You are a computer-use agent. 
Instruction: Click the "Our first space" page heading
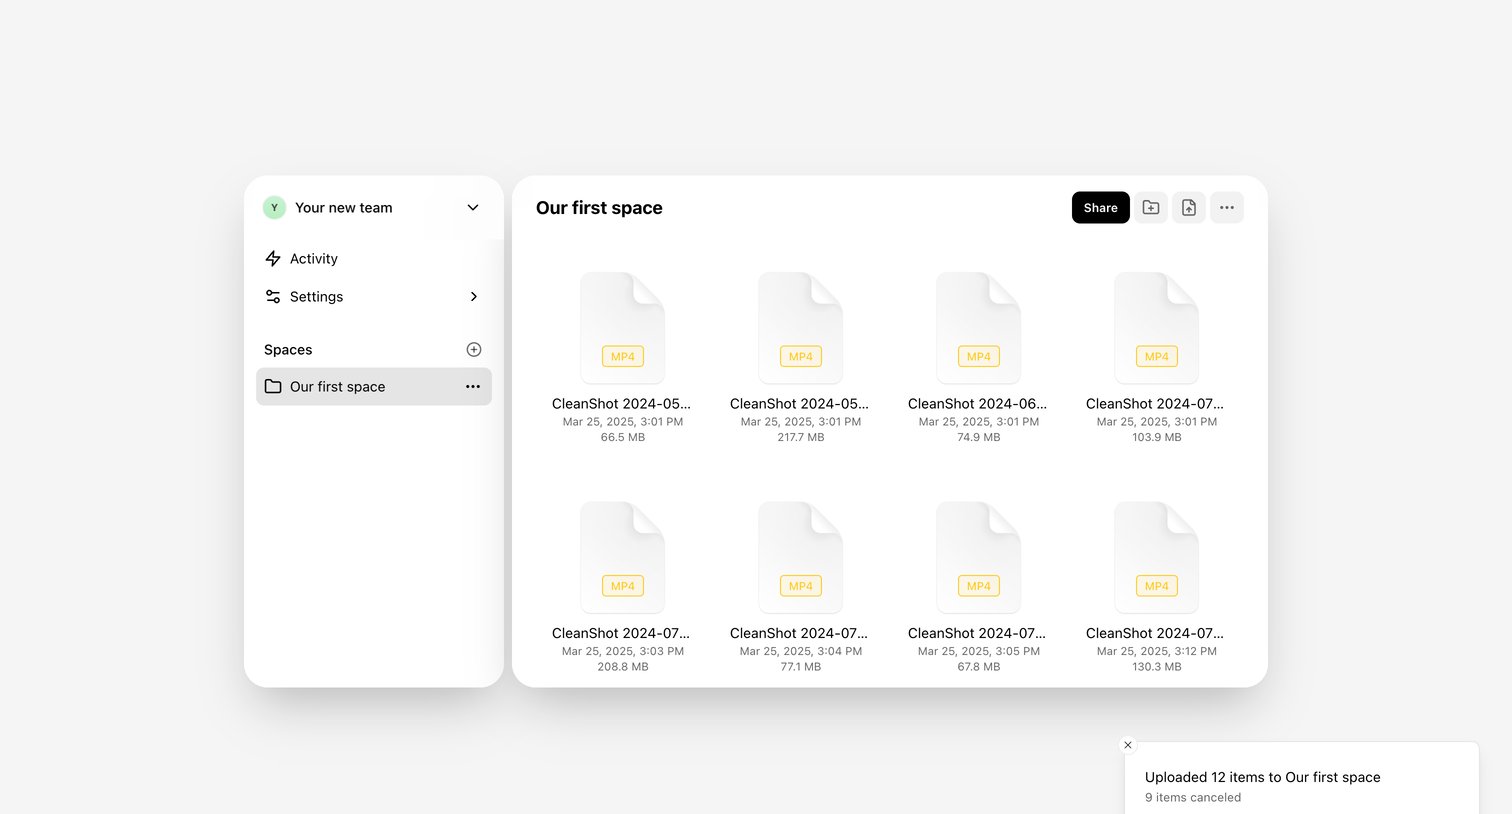599,208
